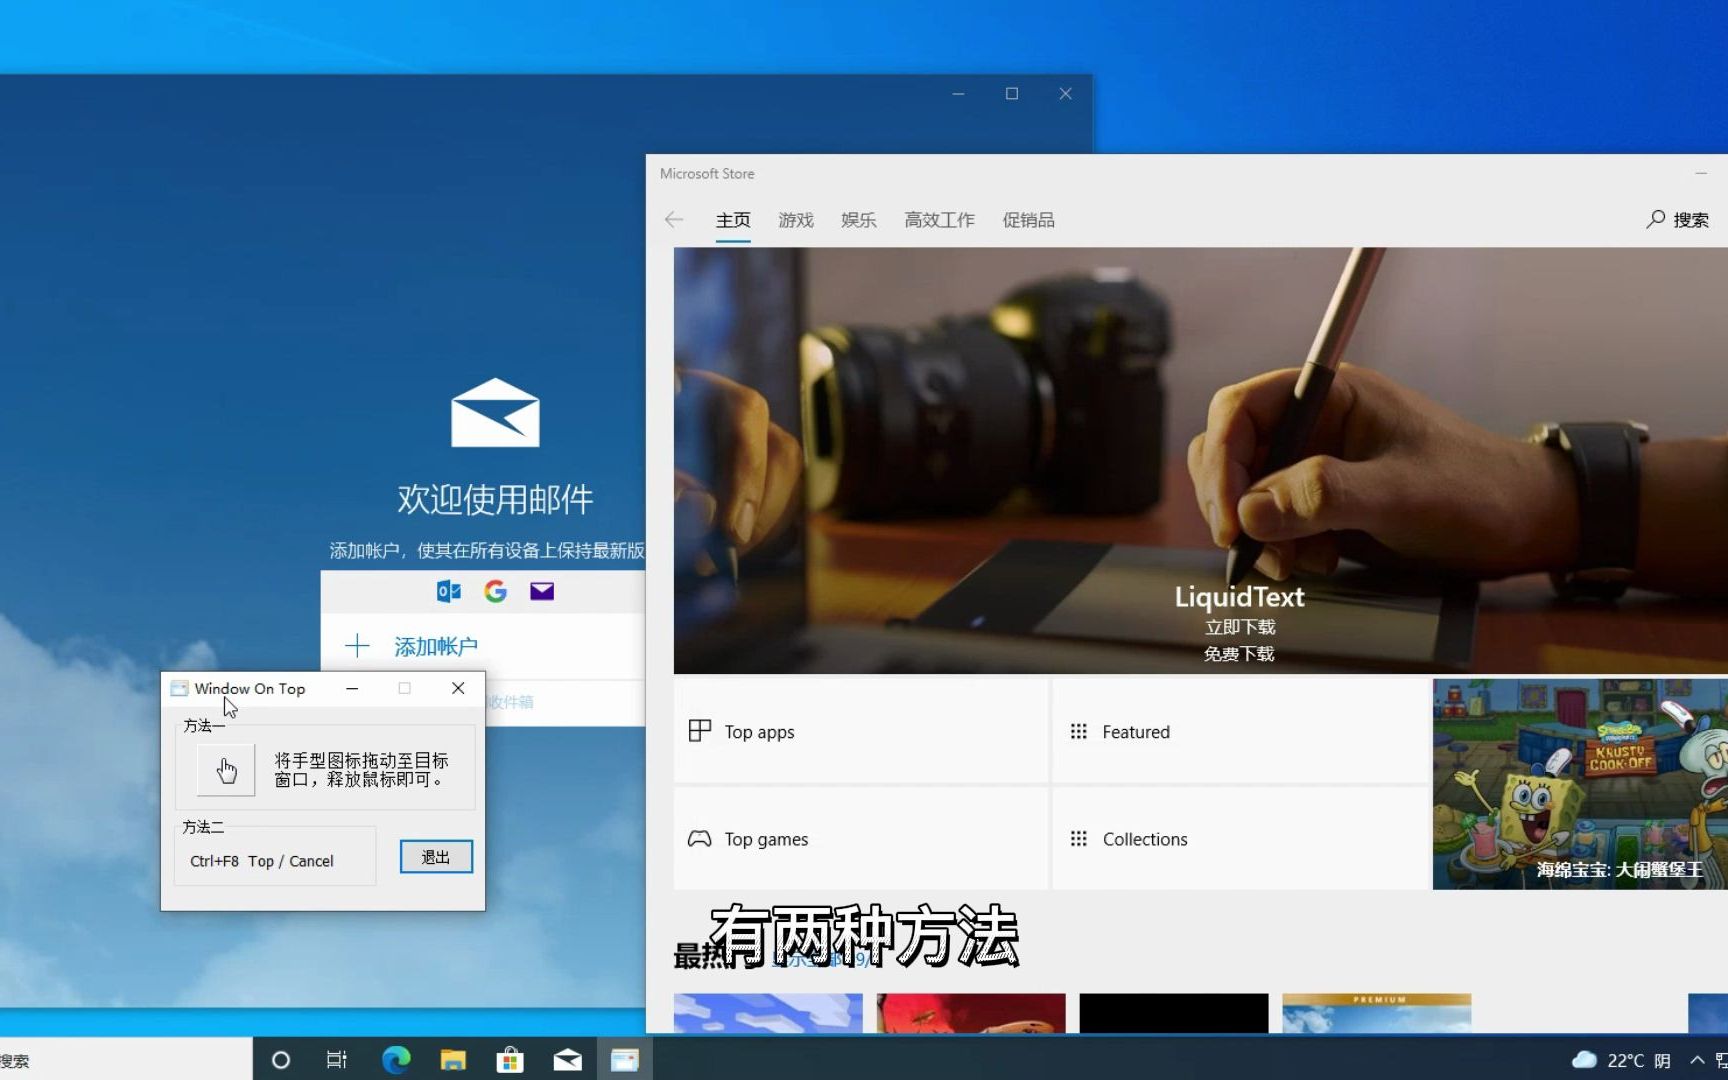Open the red app thumbnail in Store
Screen dimensions: 1728x1080
pos(970,1013)
